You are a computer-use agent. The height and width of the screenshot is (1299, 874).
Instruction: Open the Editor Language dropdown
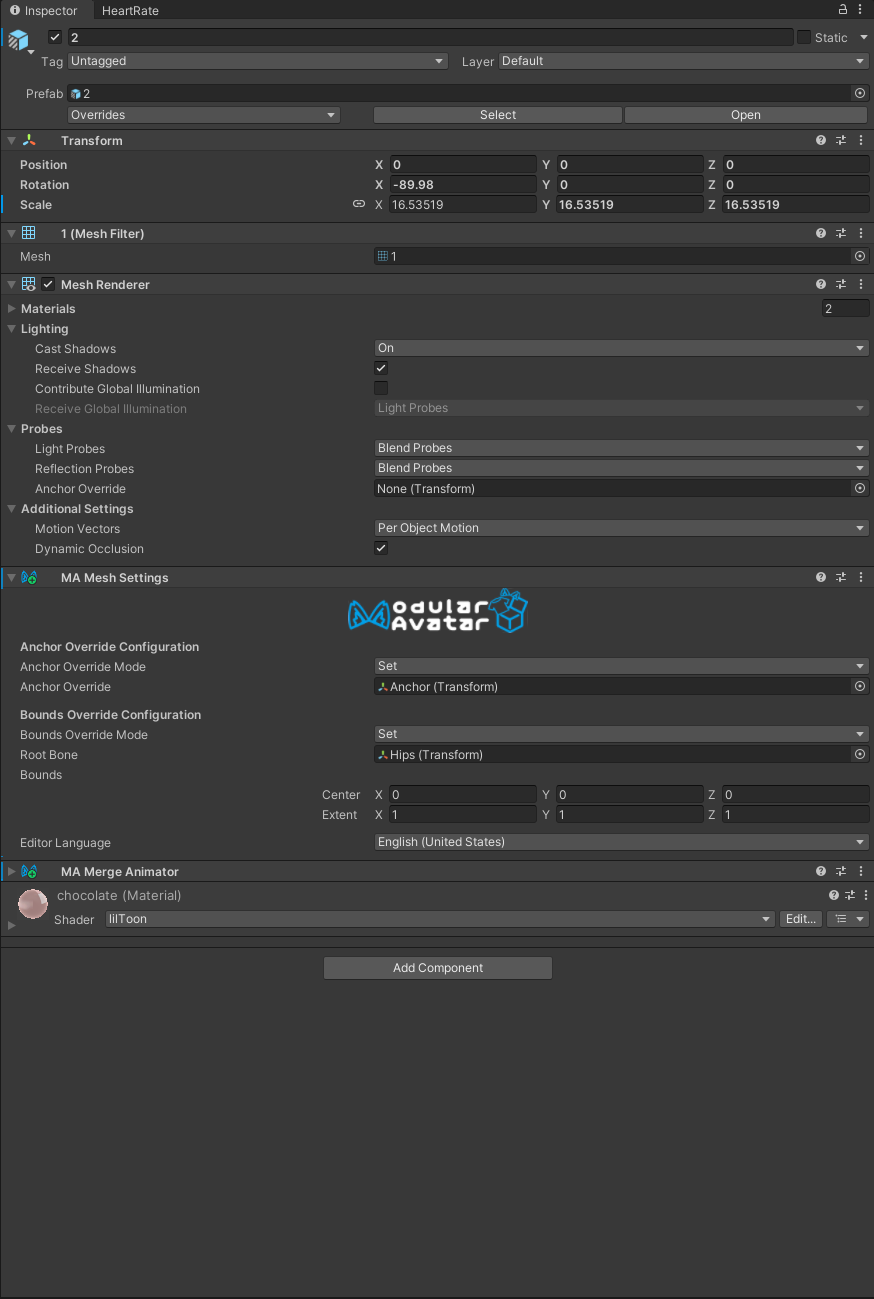(x=620, y=842)
